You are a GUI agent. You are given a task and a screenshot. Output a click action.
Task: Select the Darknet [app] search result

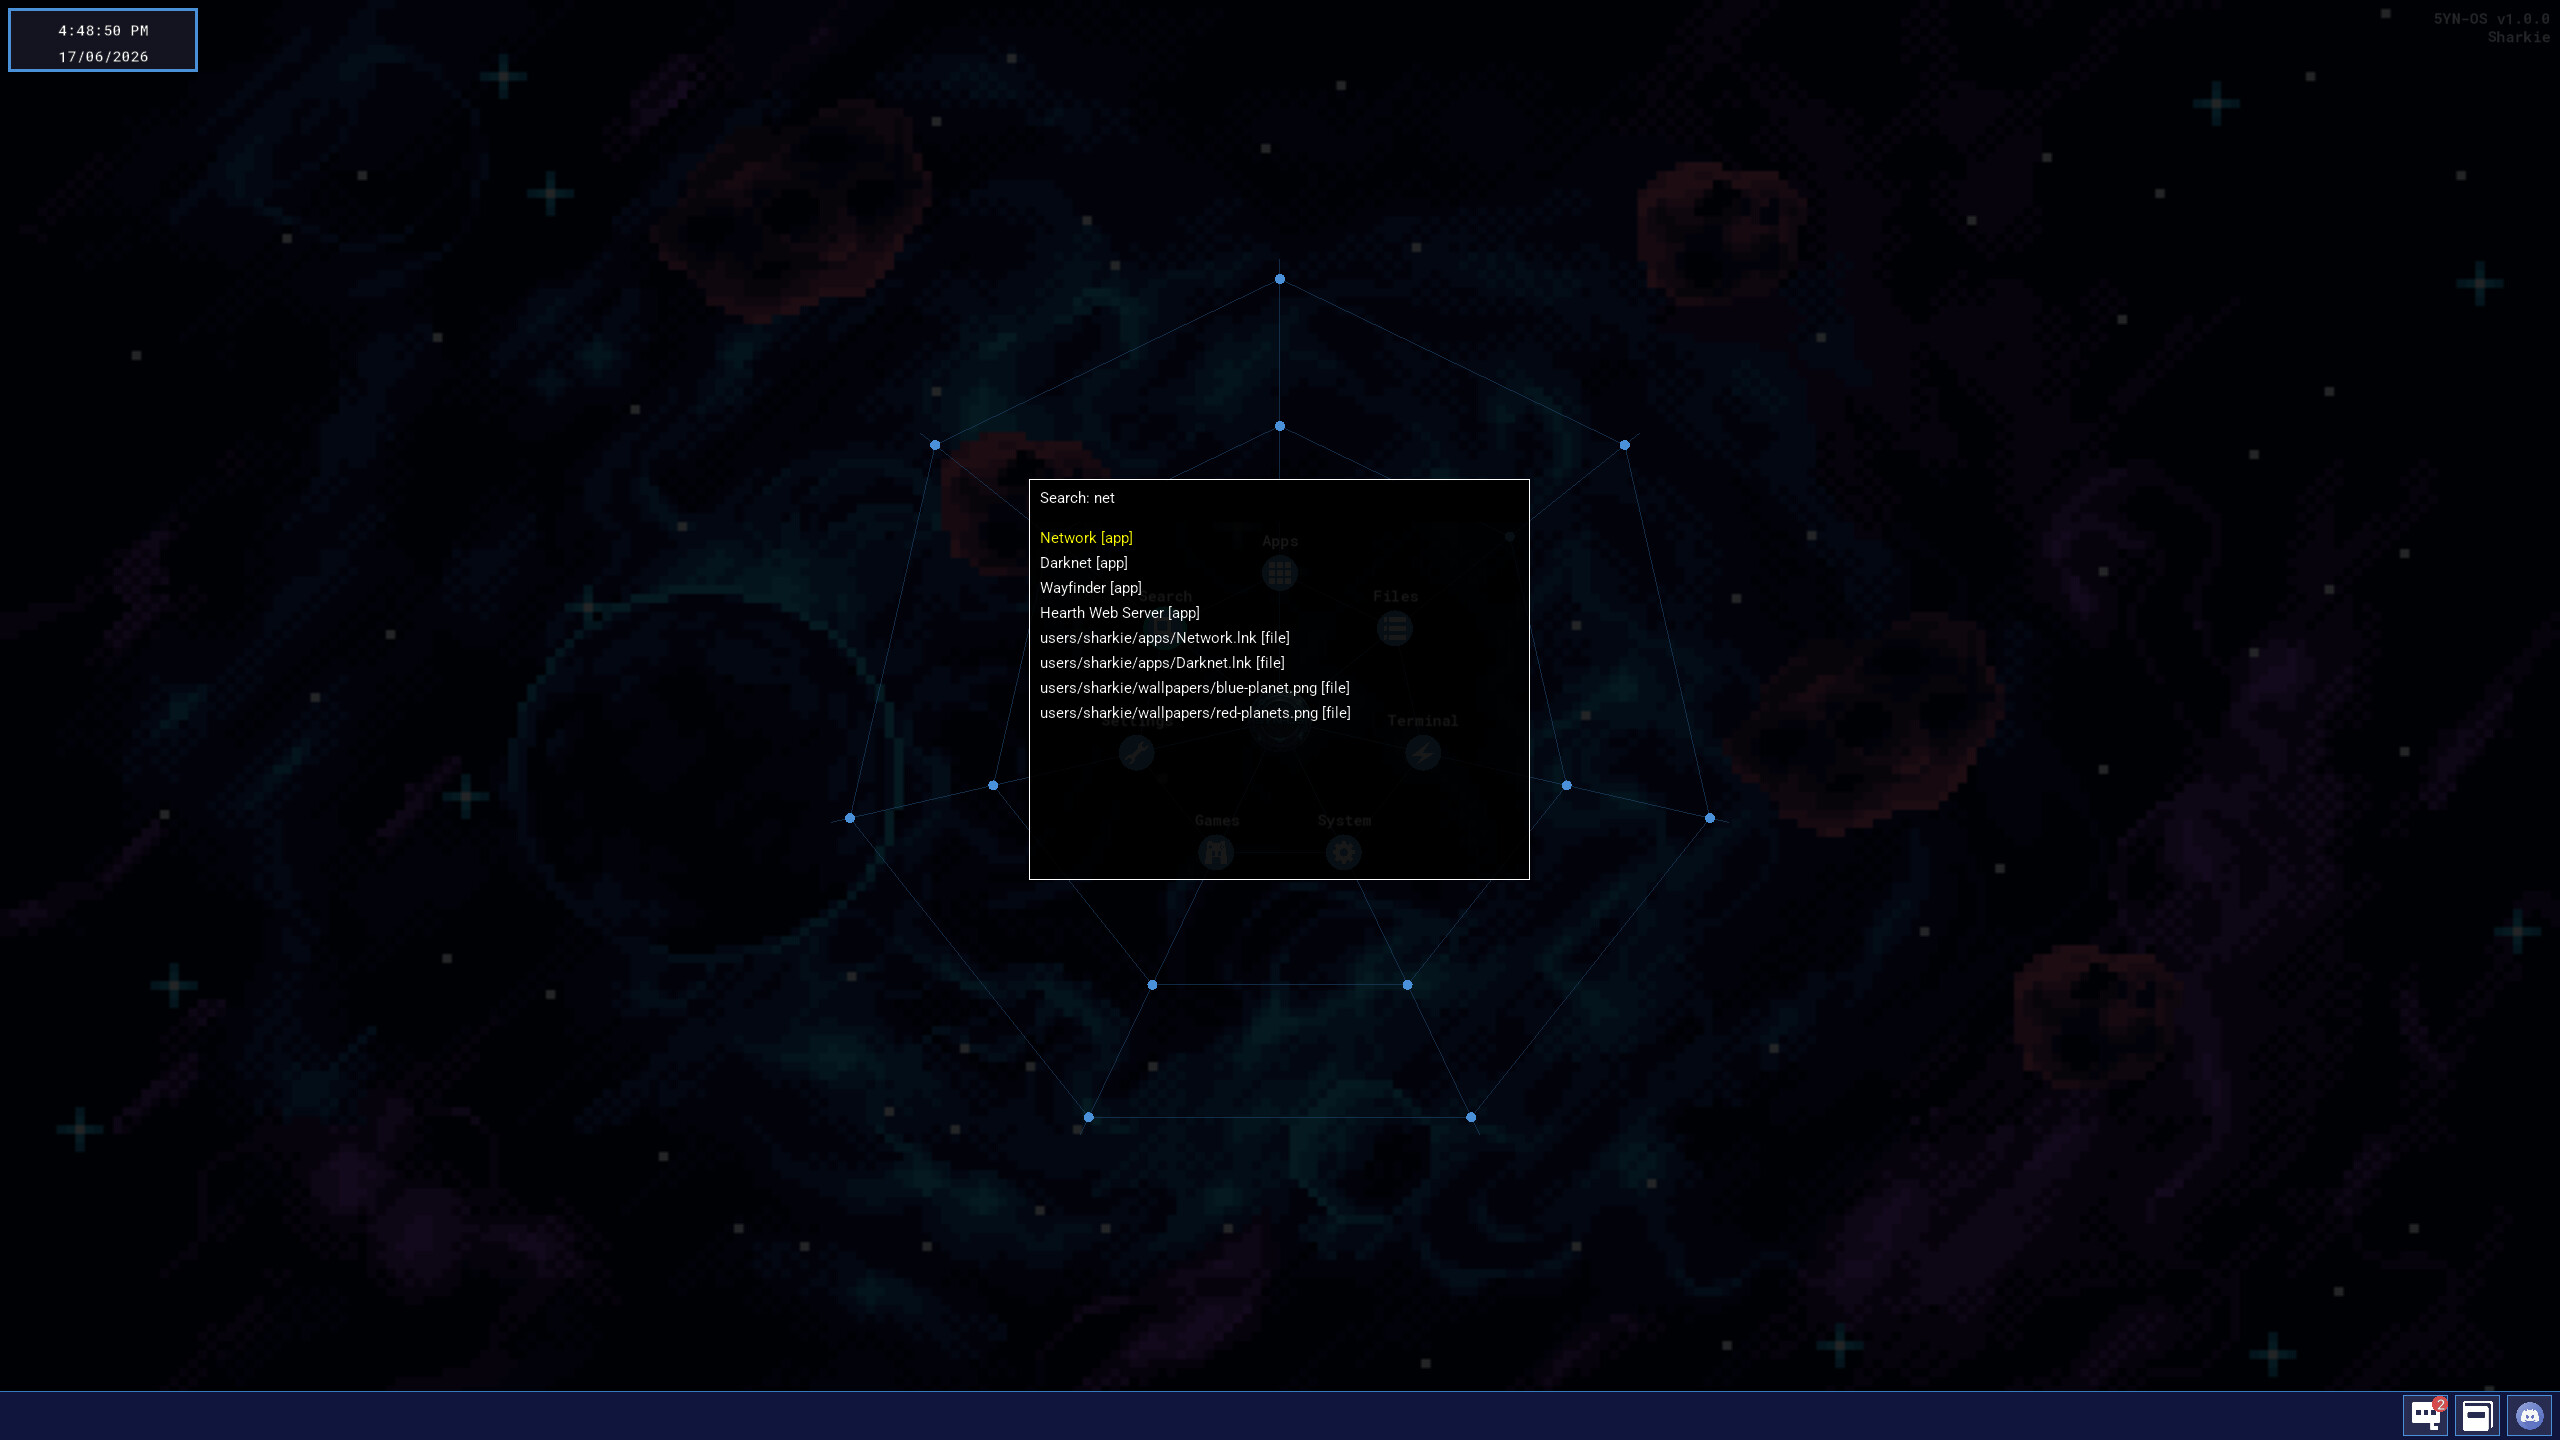1084,563
